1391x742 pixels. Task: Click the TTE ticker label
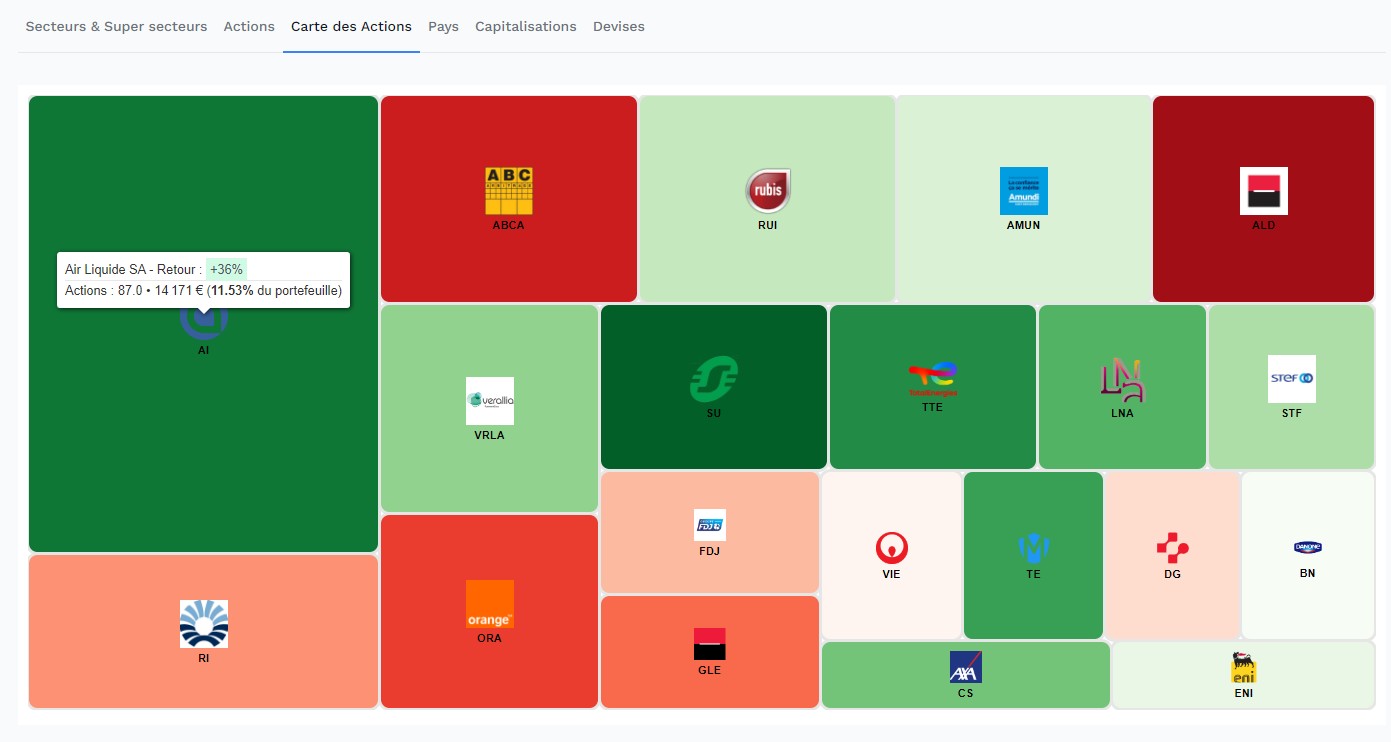[933, 408]
